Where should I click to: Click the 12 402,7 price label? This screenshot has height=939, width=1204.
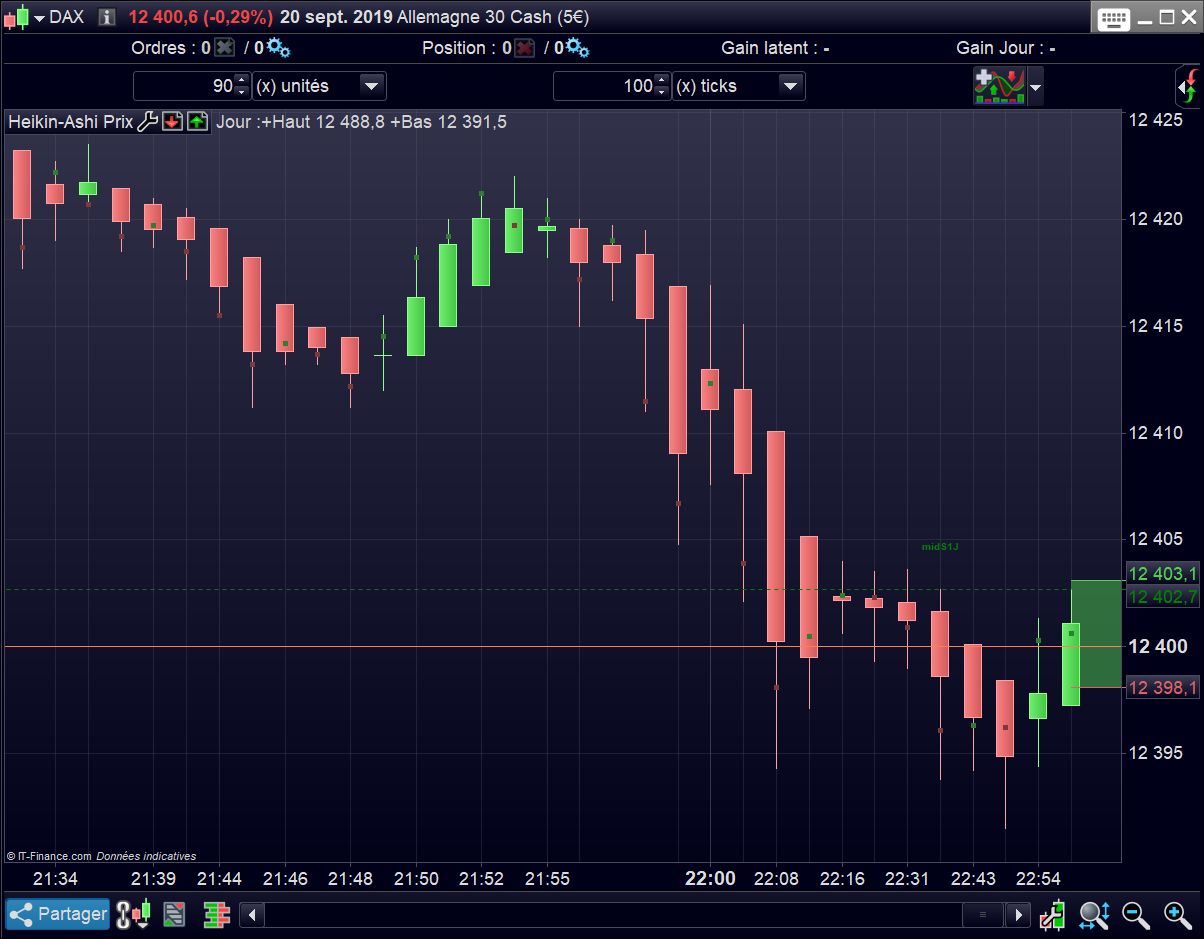click(x=1162, y=597)
